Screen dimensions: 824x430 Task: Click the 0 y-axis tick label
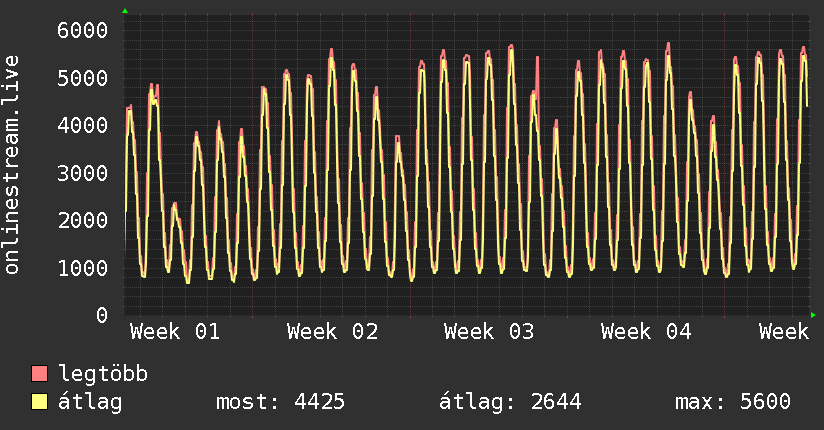coord(100,315)
